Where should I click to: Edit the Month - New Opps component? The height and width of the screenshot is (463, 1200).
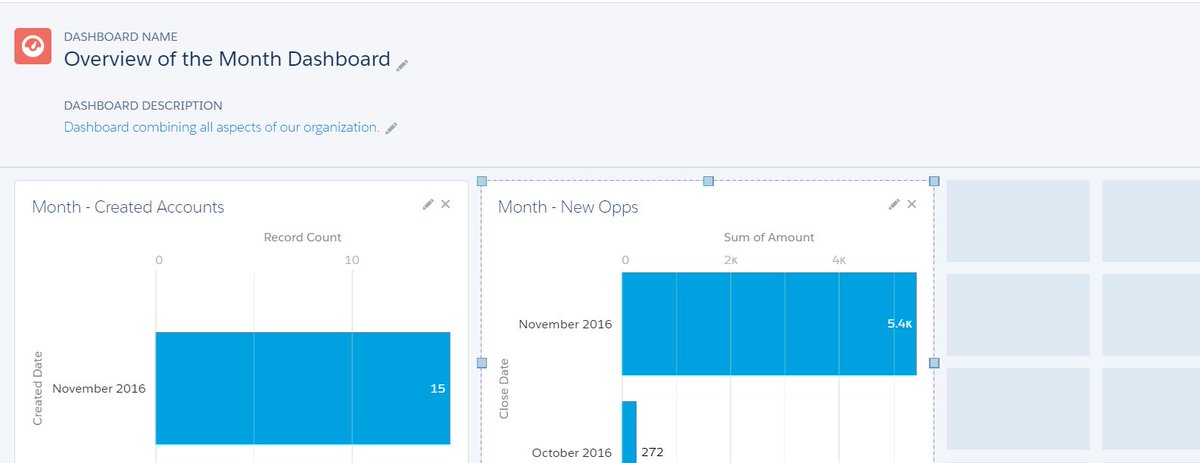click(894, 204)
